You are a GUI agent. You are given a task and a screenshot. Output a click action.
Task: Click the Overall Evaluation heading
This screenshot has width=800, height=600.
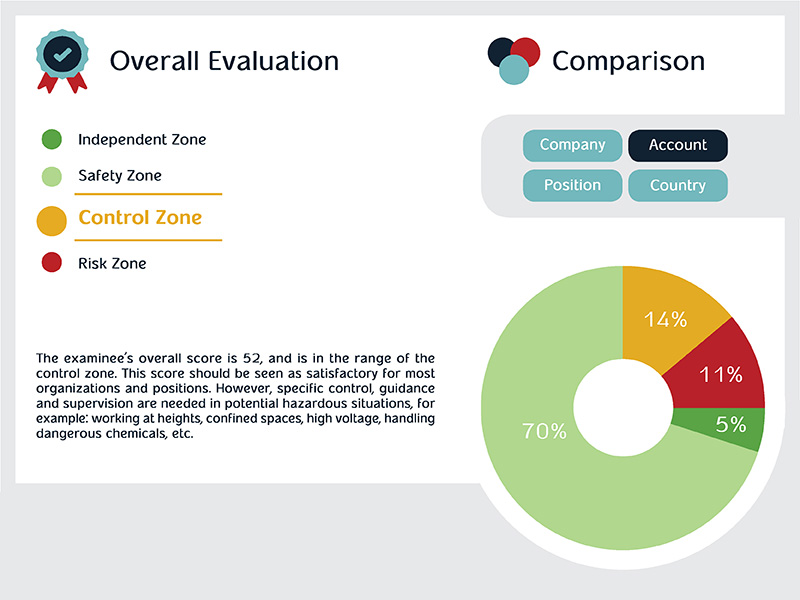[x=224, y=61]
